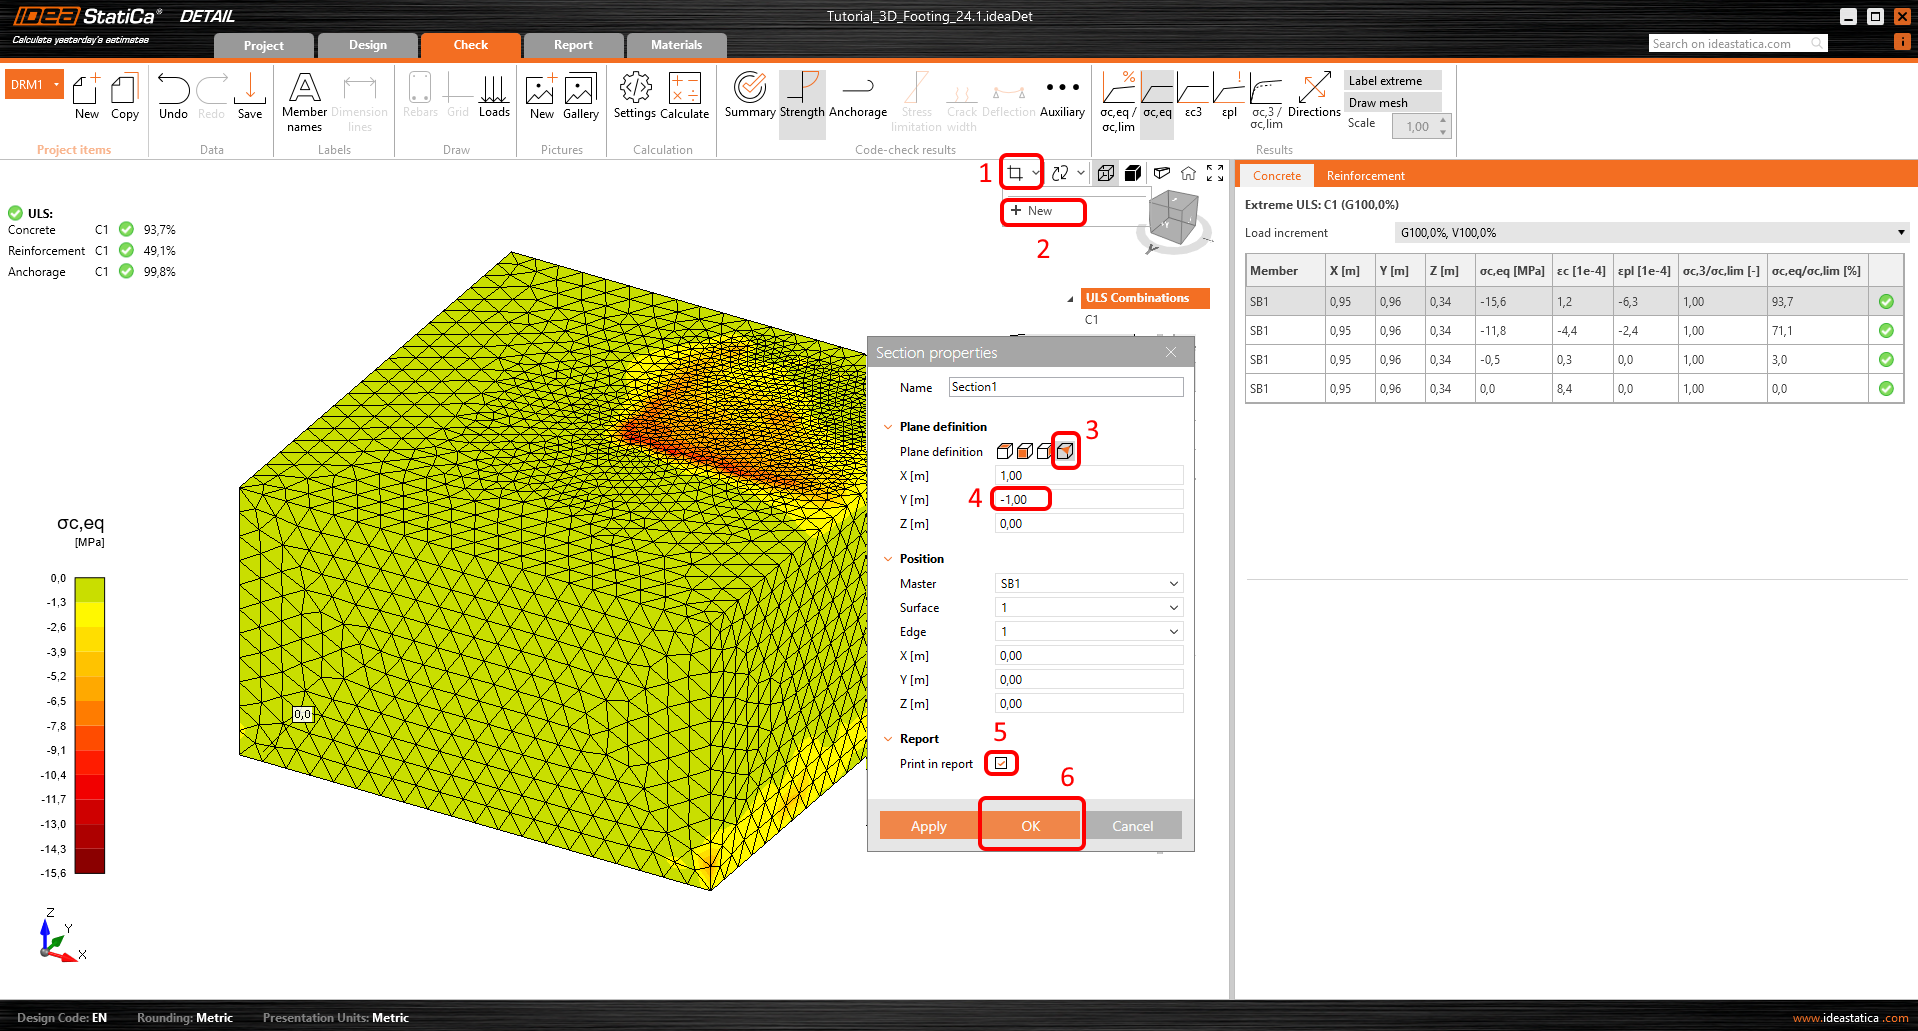
Task: Click the Calculate icon in ribbon
Action: (x=684, y=96)
